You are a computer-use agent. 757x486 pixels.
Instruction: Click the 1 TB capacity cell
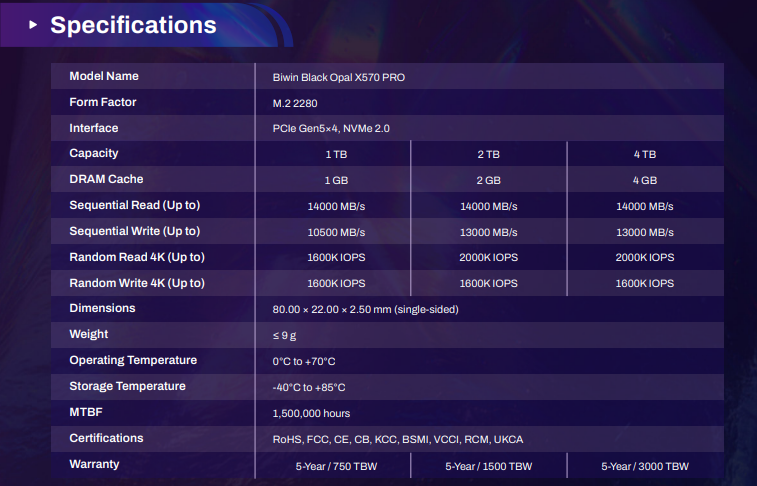pos(336,155)
